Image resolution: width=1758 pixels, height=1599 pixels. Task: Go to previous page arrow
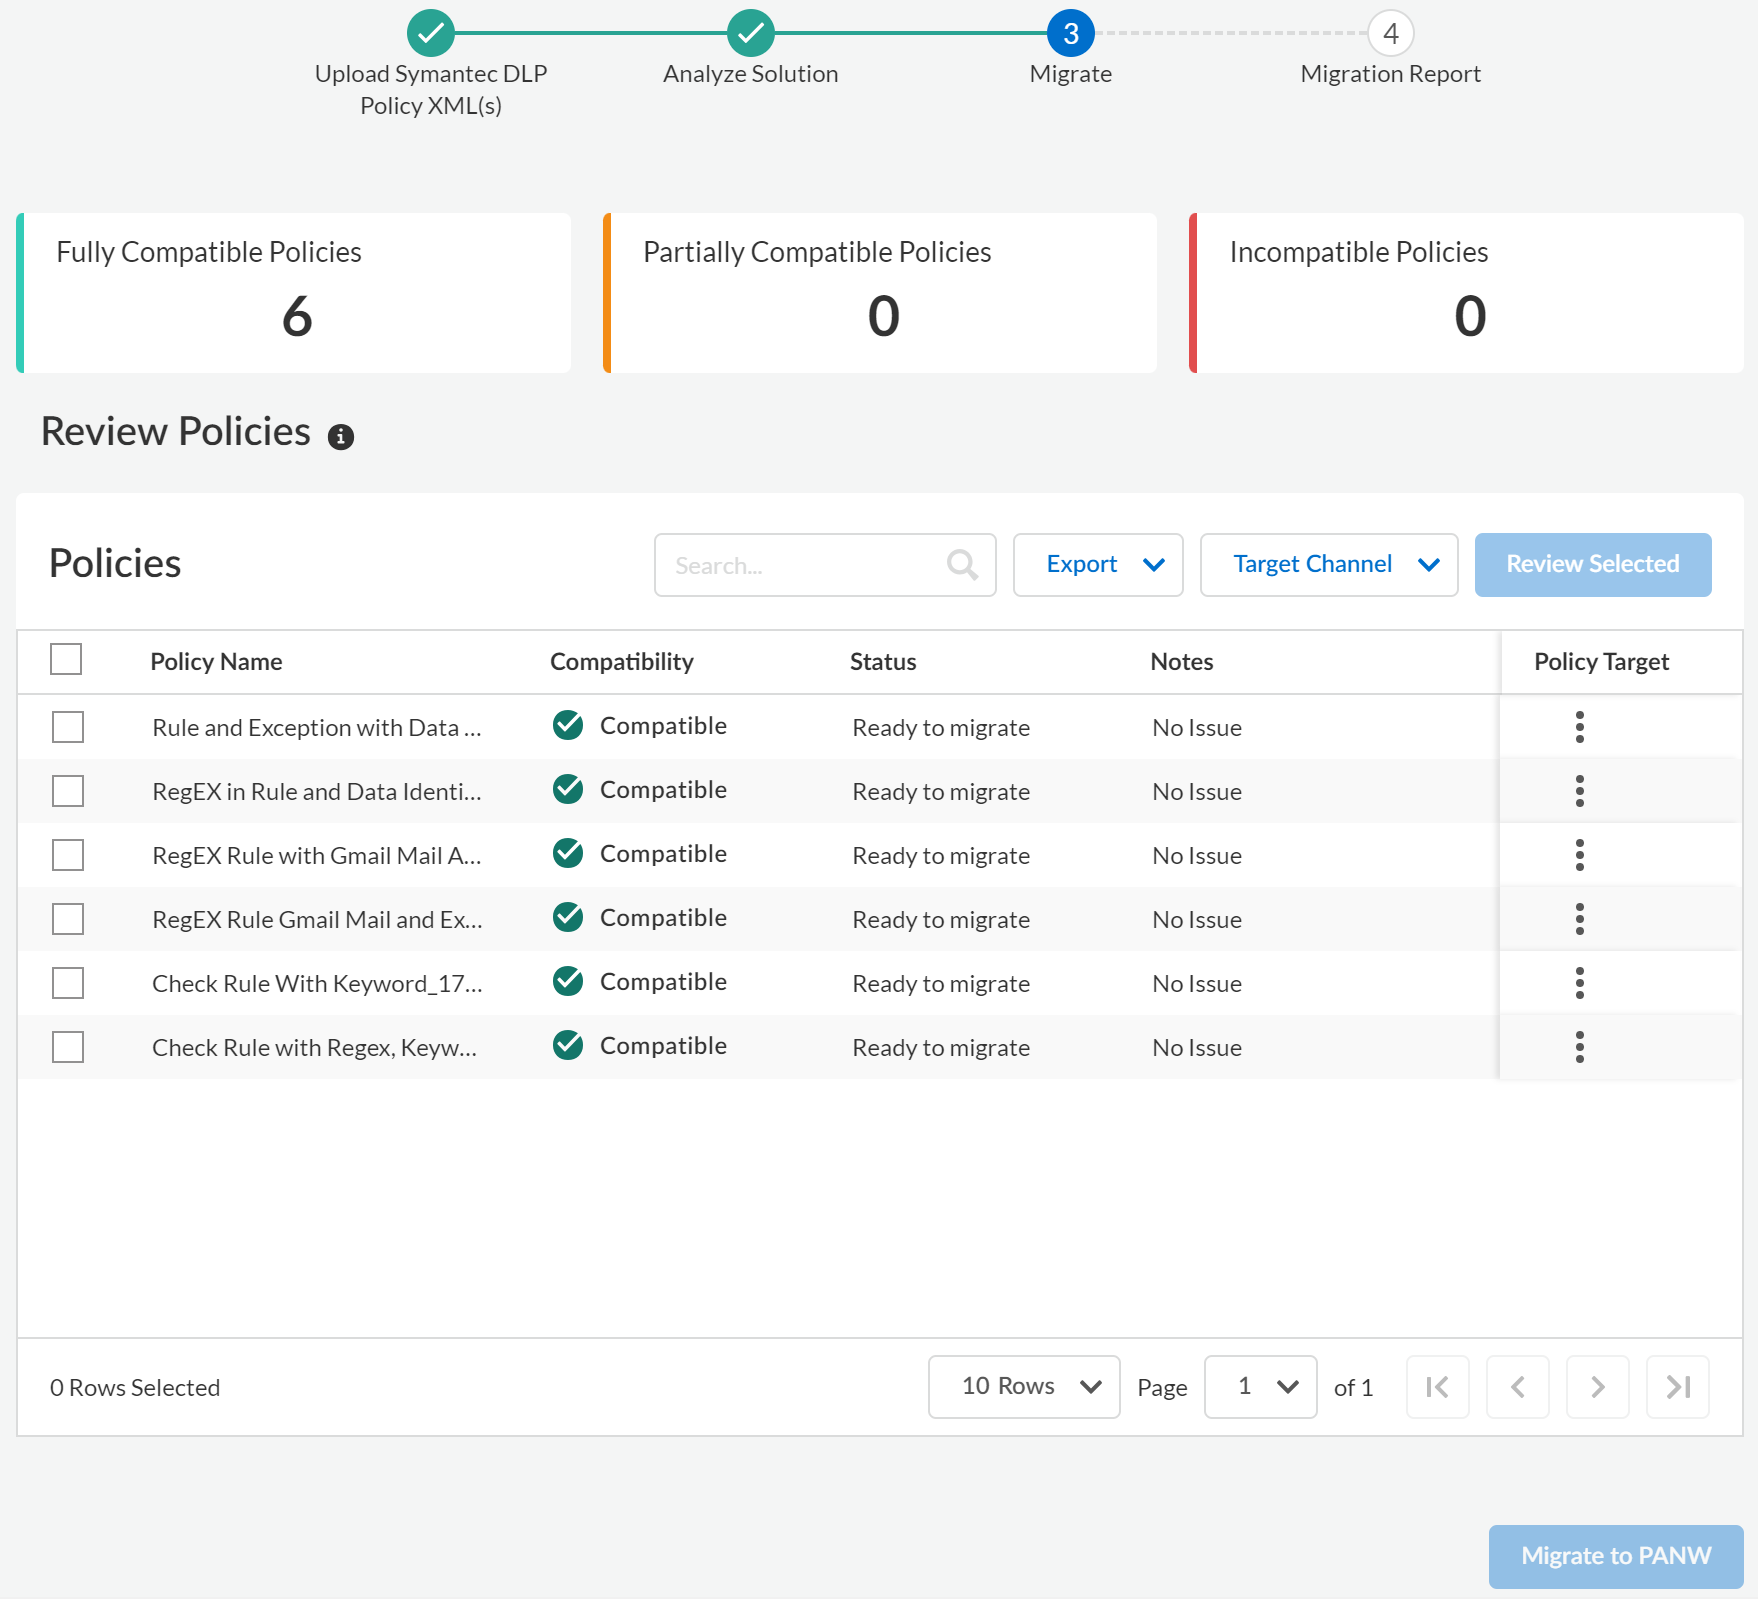[x=1517, y=1387]
